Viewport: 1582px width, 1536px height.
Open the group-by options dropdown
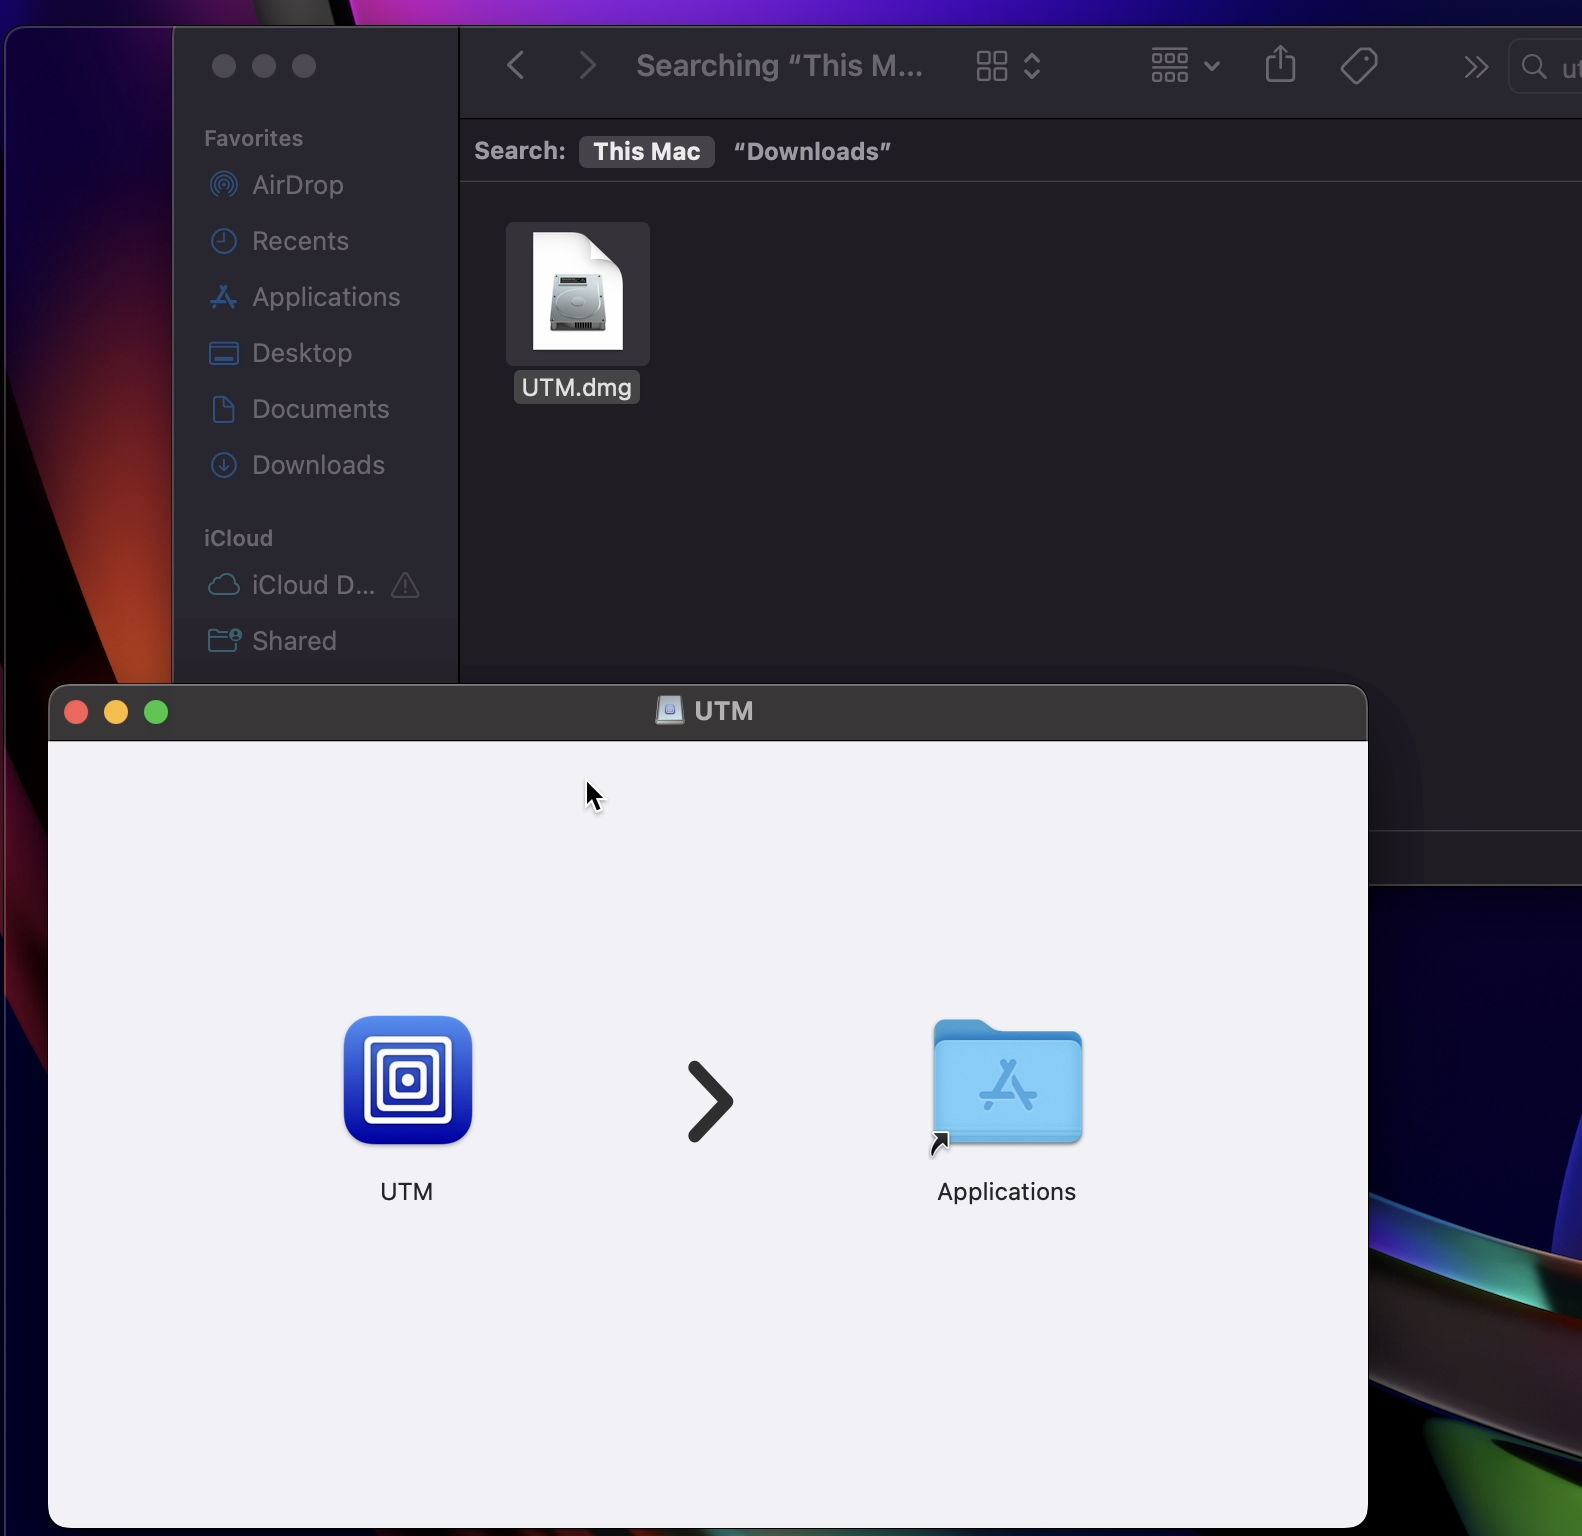(1185, 66)
